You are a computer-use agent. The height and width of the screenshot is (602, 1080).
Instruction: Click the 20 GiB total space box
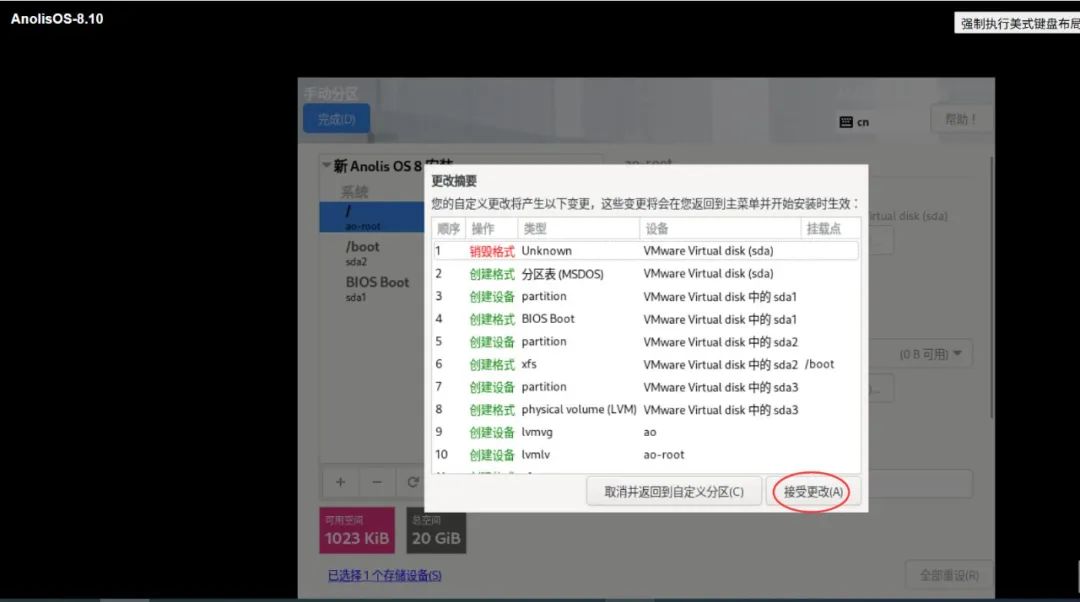coord(436,530)
